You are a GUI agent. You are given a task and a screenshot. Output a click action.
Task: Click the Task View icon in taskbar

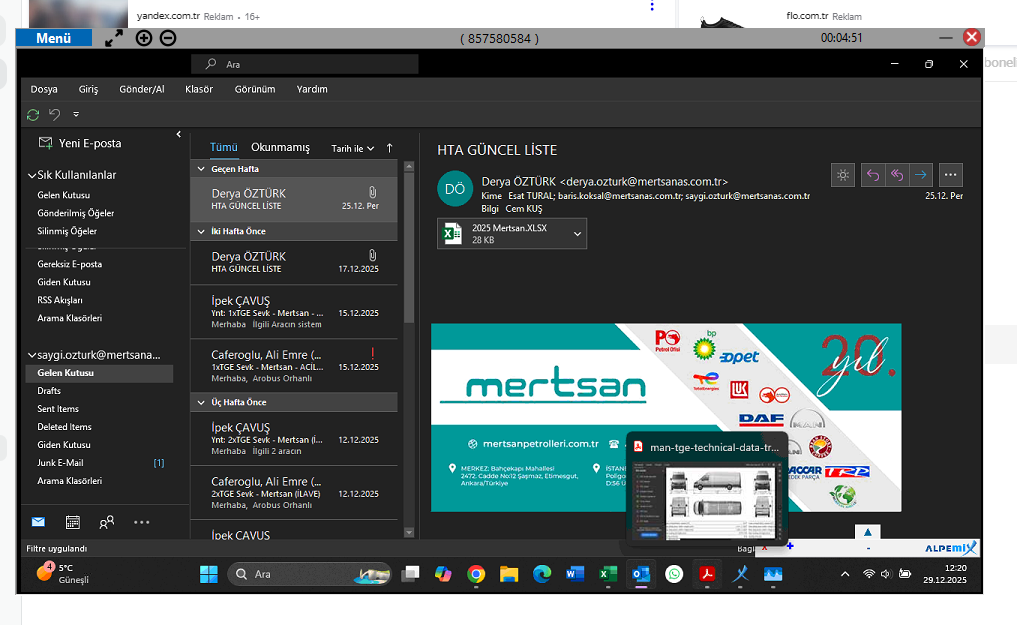[410, 574]
